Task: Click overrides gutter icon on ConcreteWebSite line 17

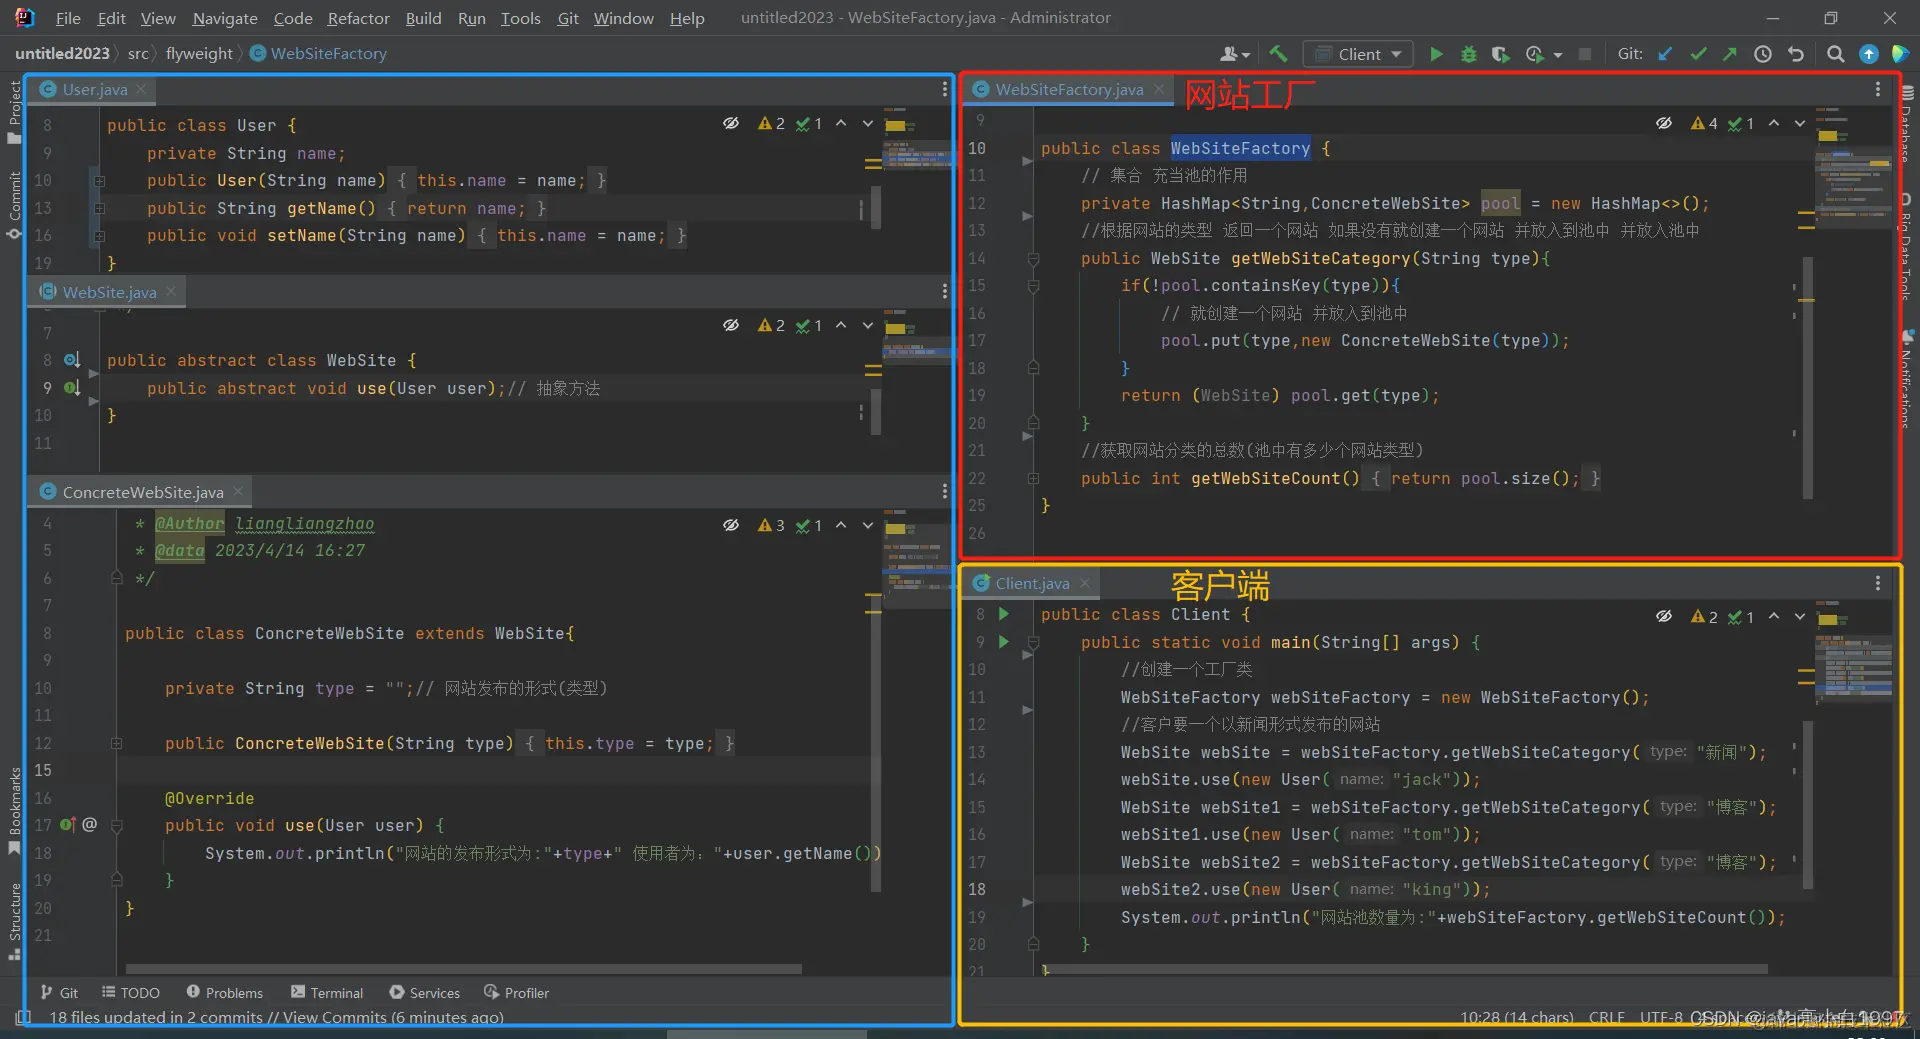Action: [68, 825]
